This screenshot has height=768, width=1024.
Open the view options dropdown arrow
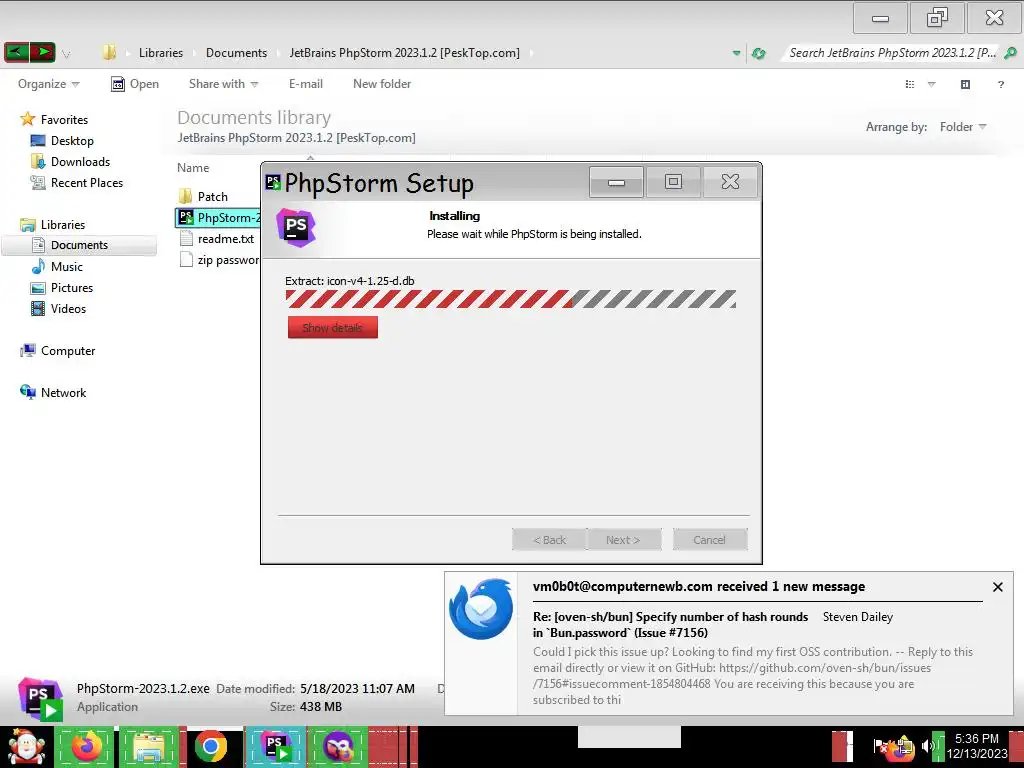[x=932, y=84]
